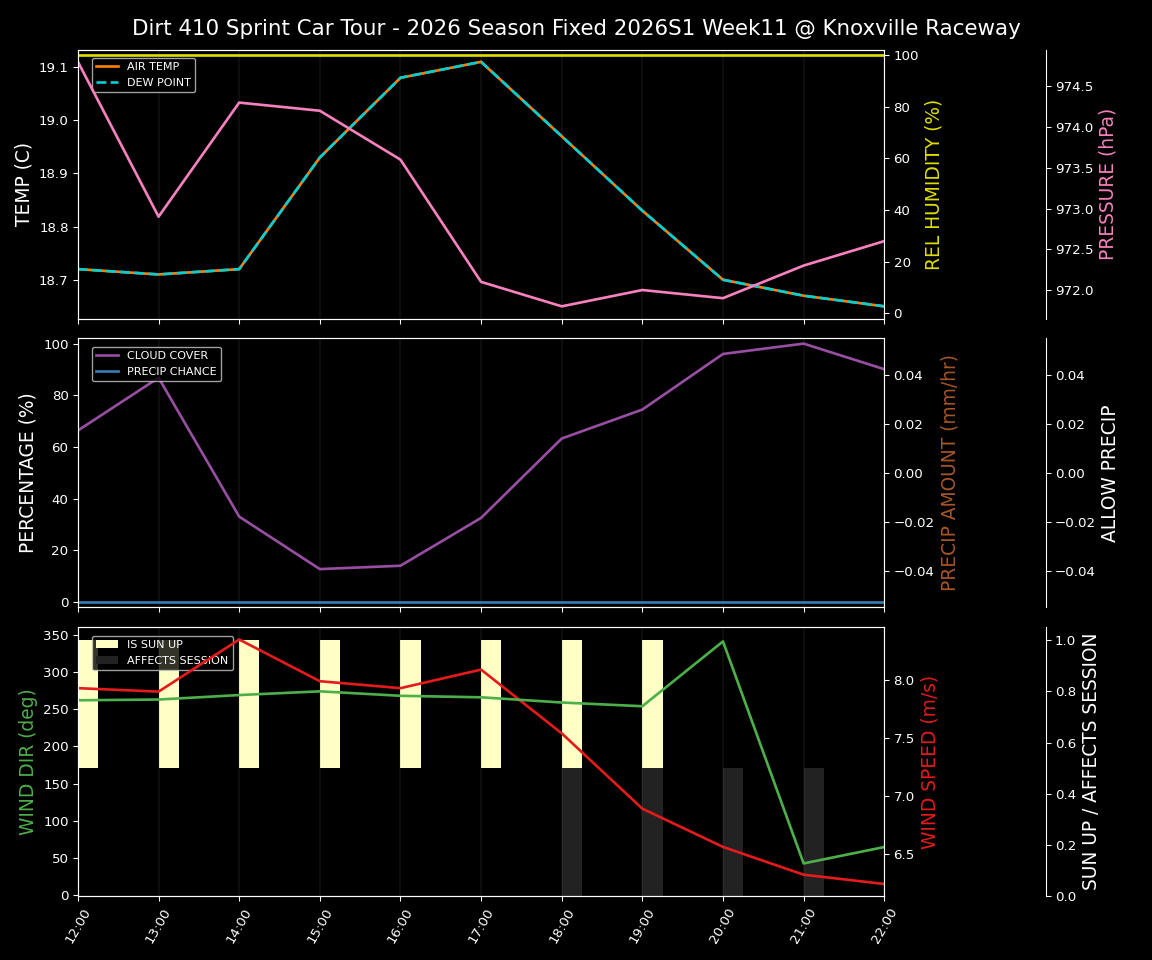
Task: Click the REL HUMIDITY axis label
Action: point(934,184)
